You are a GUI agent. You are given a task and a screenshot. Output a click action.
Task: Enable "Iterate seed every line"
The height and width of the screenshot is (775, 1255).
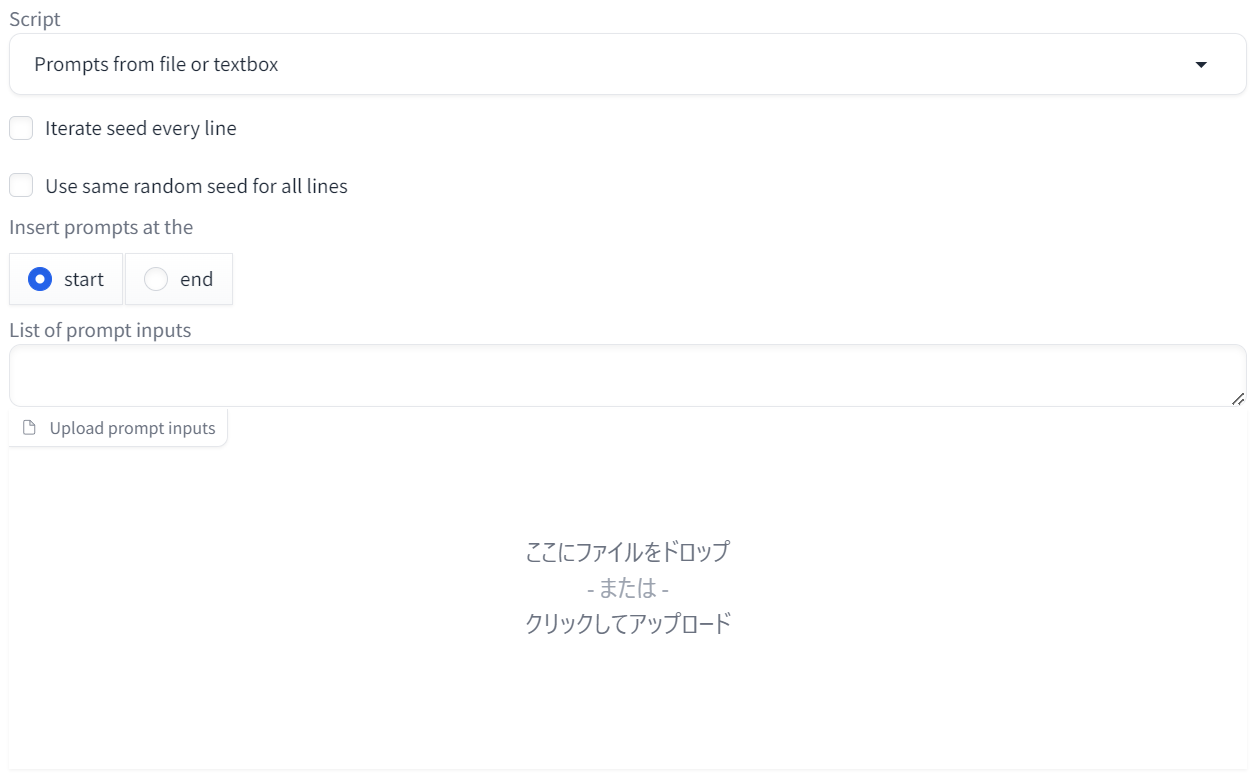click(20, 128)
